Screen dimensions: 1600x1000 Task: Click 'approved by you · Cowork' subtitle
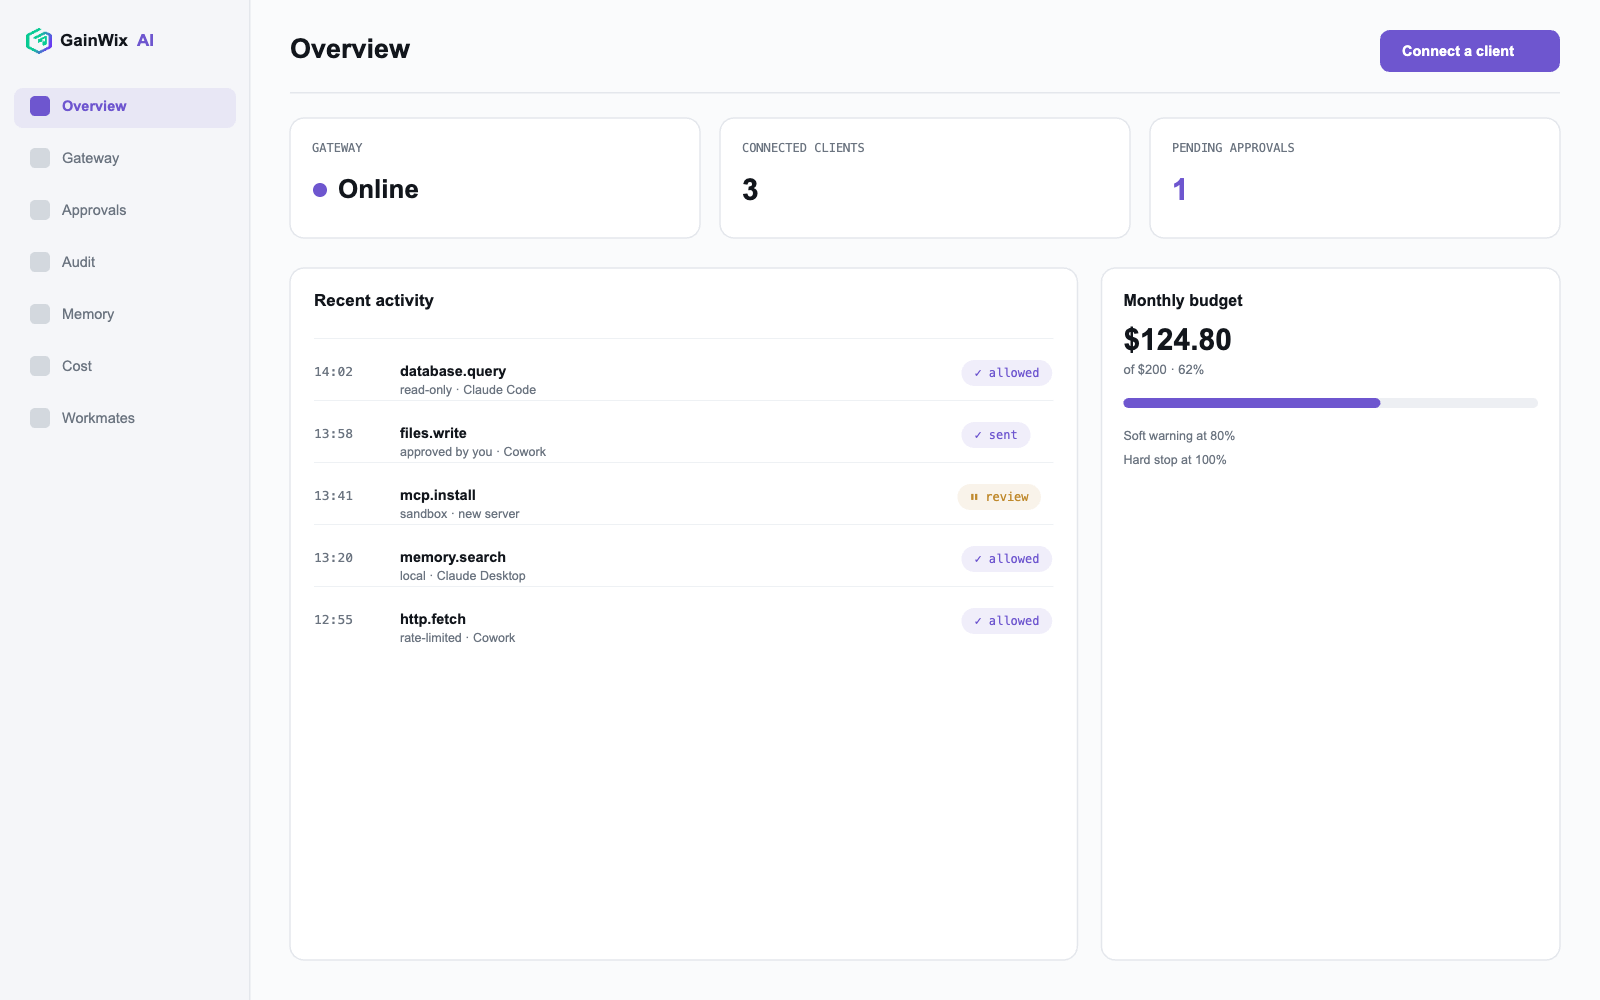[473, 452]
